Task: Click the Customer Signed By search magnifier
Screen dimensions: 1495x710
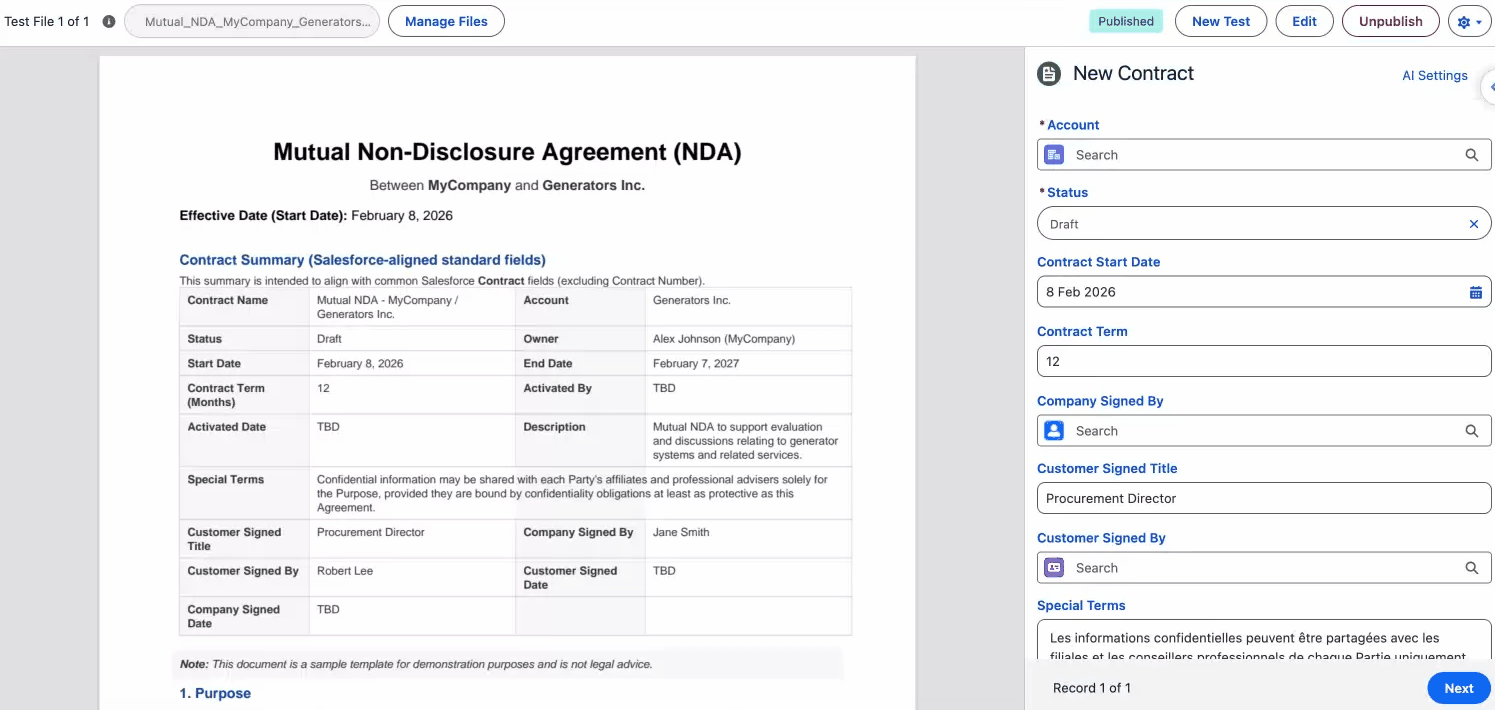Action: pos(1471,568)
